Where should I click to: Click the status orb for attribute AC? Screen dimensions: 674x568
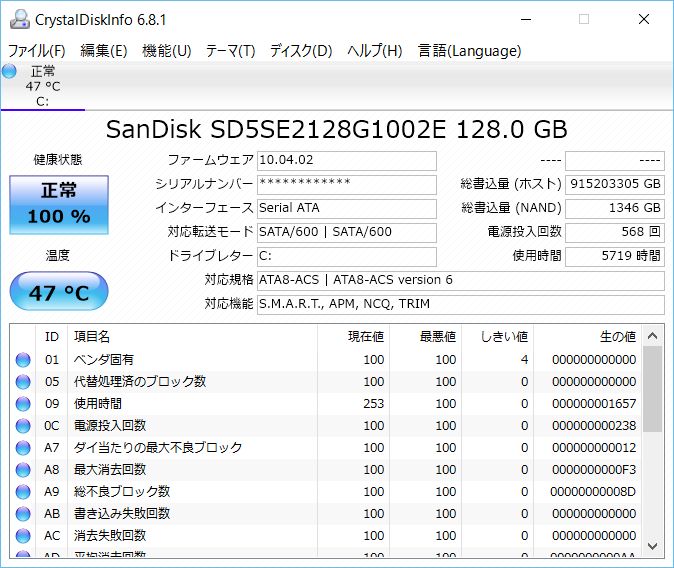[x=23, y=536]
